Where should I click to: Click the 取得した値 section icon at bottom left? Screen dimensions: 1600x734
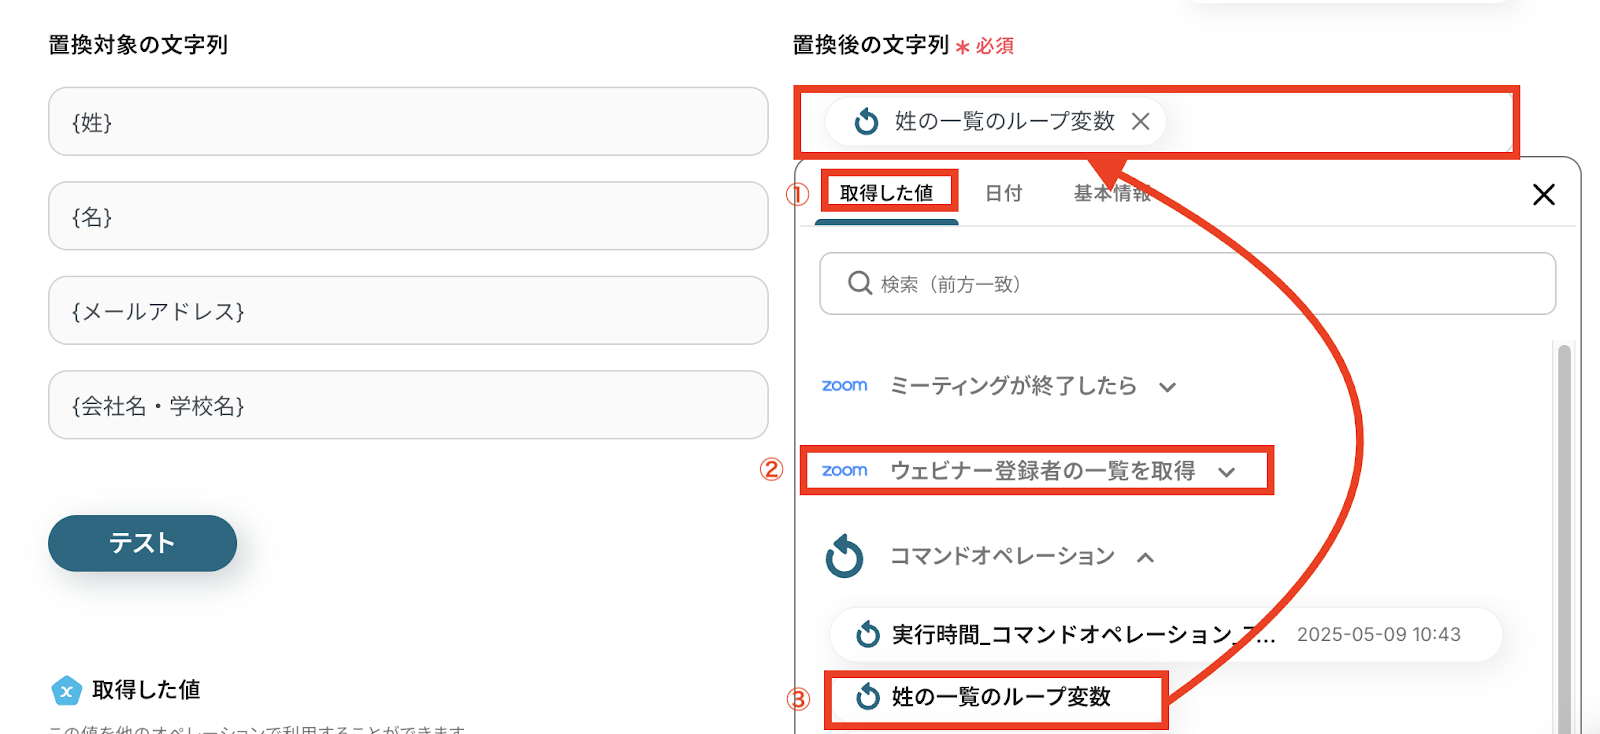coord(66,690)
